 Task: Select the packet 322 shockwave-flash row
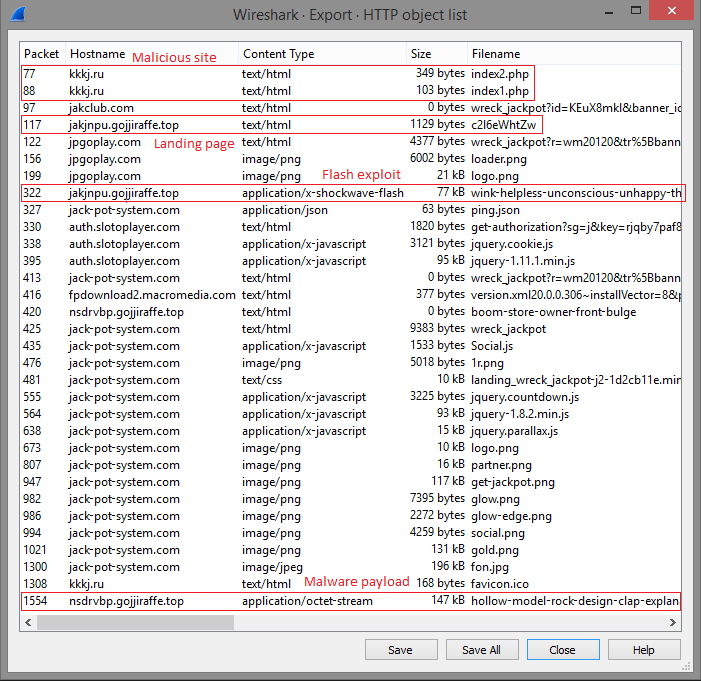click(x=350, y=193)
